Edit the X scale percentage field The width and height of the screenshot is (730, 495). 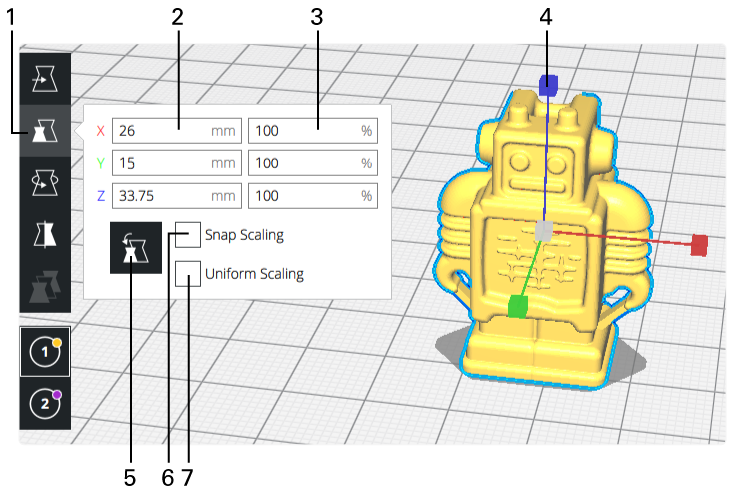pos(313,131)
